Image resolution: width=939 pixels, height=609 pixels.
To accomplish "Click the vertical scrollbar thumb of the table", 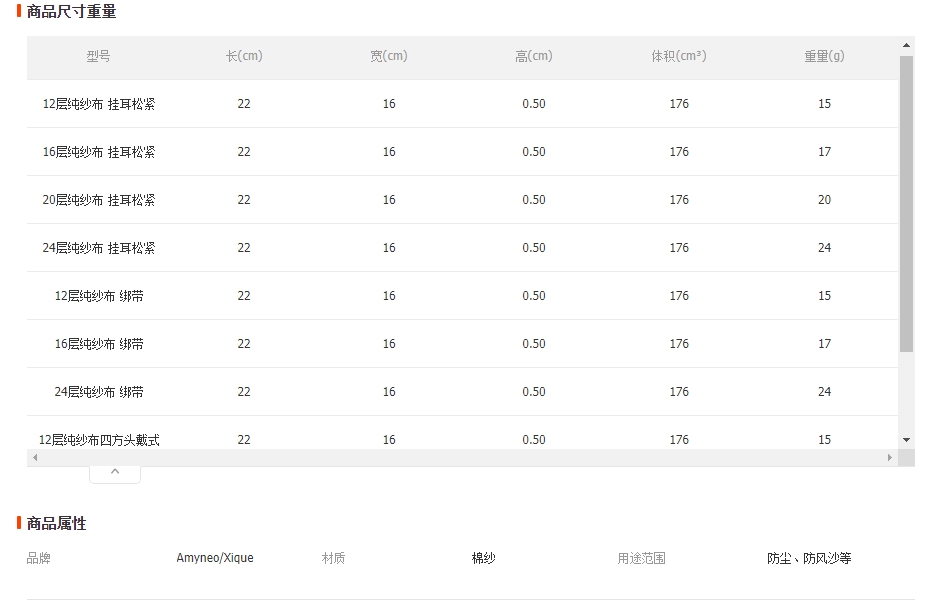I will (906, 204).
